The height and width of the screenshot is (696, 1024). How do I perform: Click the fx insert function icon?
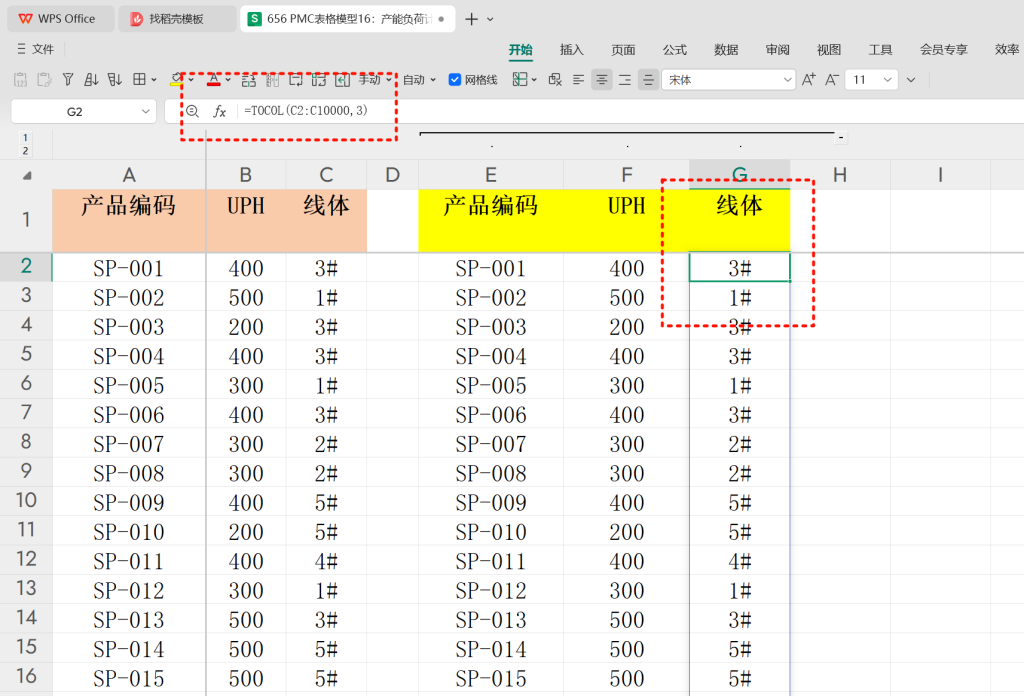(x=219, y=112)
